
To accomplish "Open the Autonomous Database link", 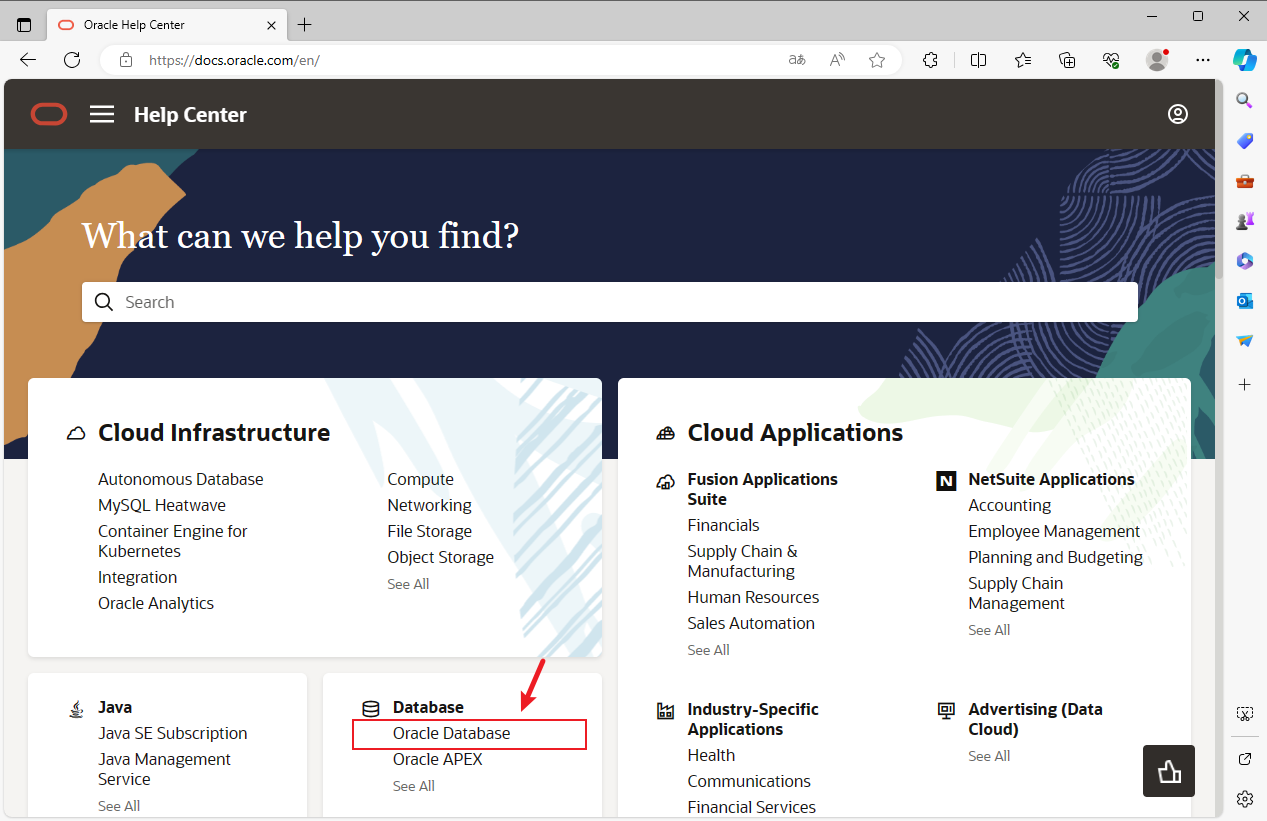I will [181, 479].
